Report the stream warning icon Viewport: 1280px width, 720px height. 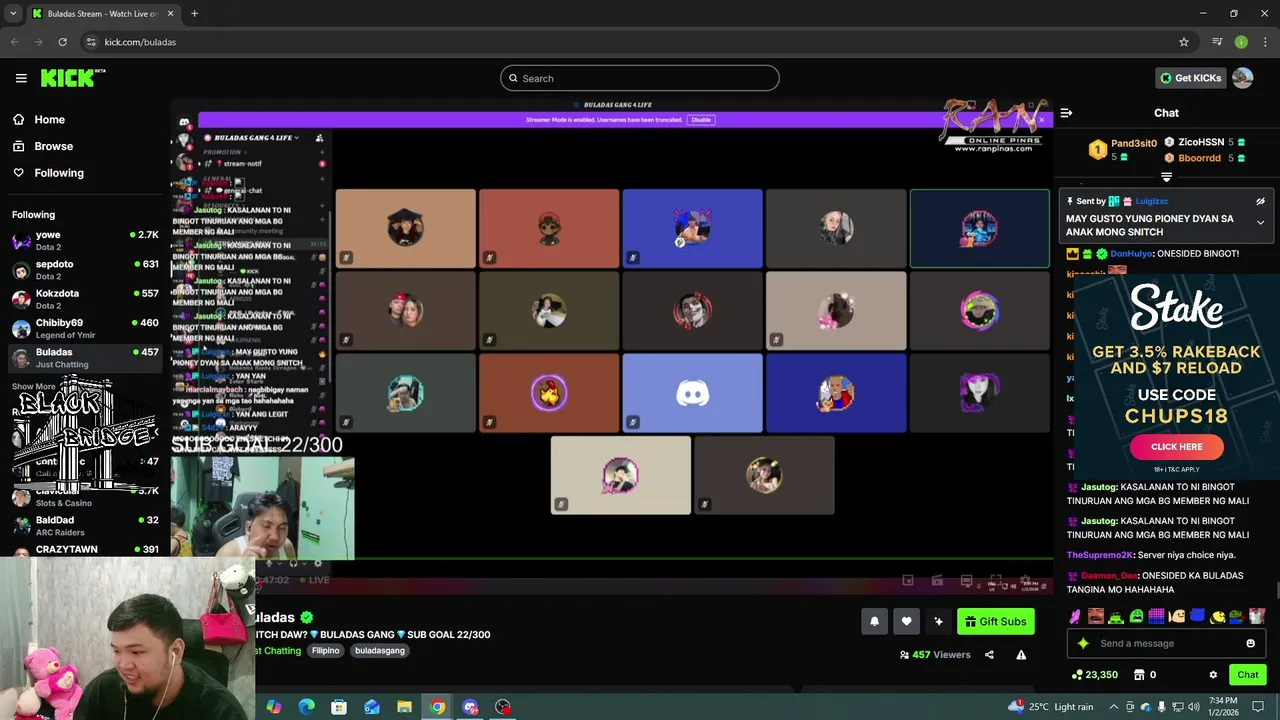point(1021,655)
